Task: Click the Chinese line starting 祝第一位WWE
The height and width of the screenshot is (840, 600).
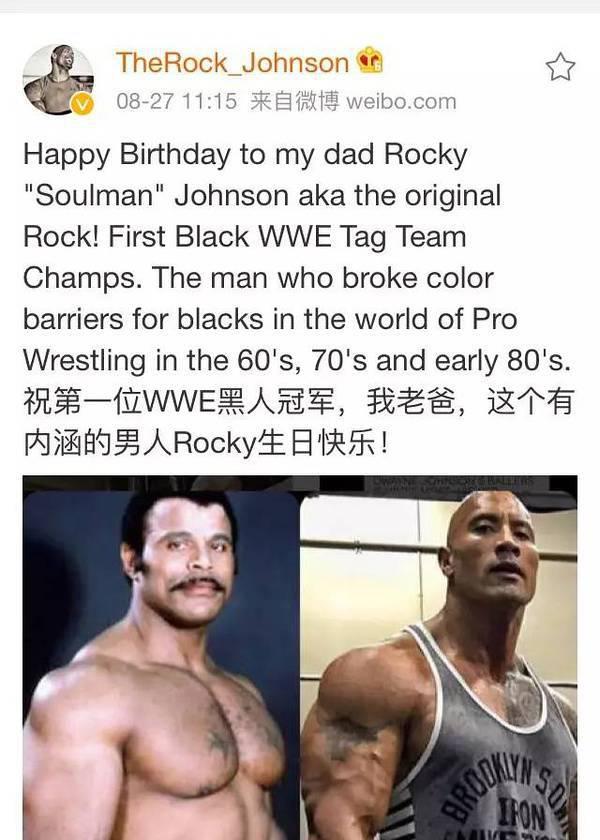Action: [299, 402]
